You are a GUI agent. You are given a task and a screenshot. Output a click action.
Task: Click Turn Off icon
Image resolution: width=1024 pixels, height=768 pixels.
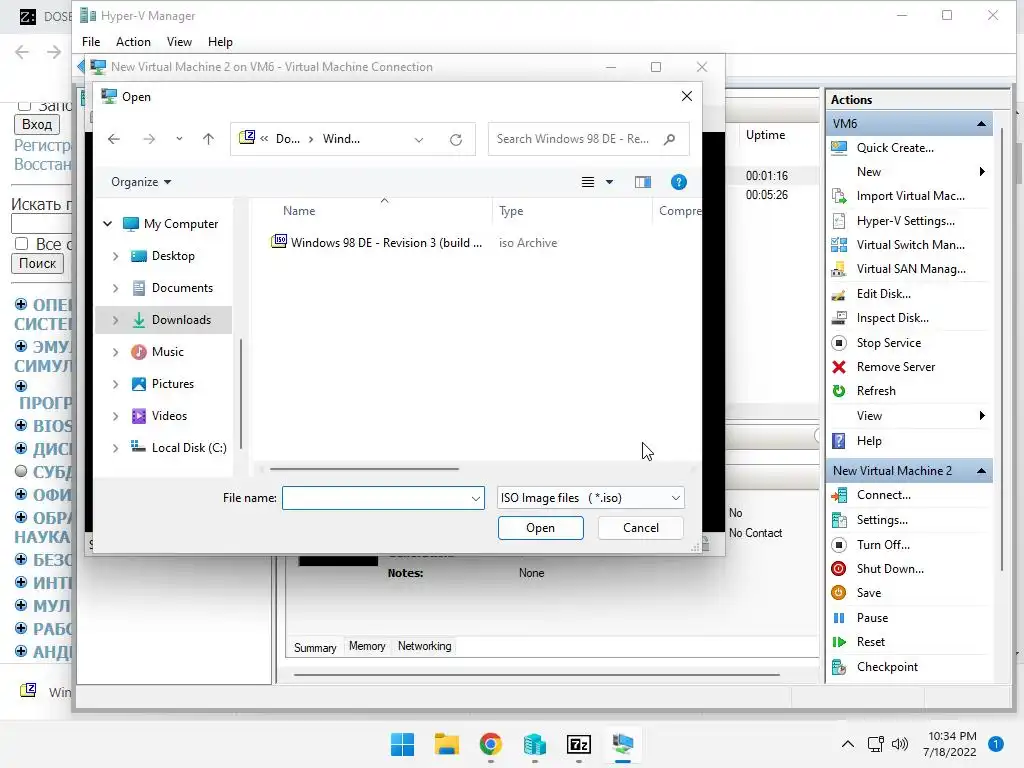coord(839,545)
